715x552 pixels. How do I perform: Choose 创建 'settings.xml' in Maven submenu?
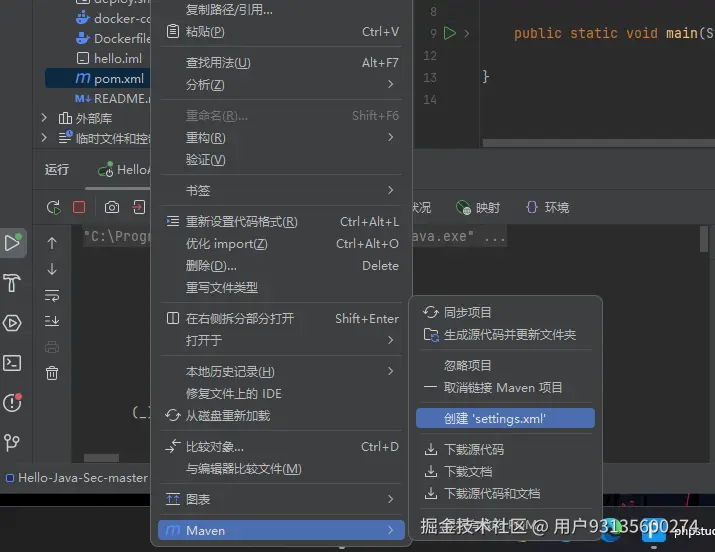pyautogui.click(x=505, y=418)
